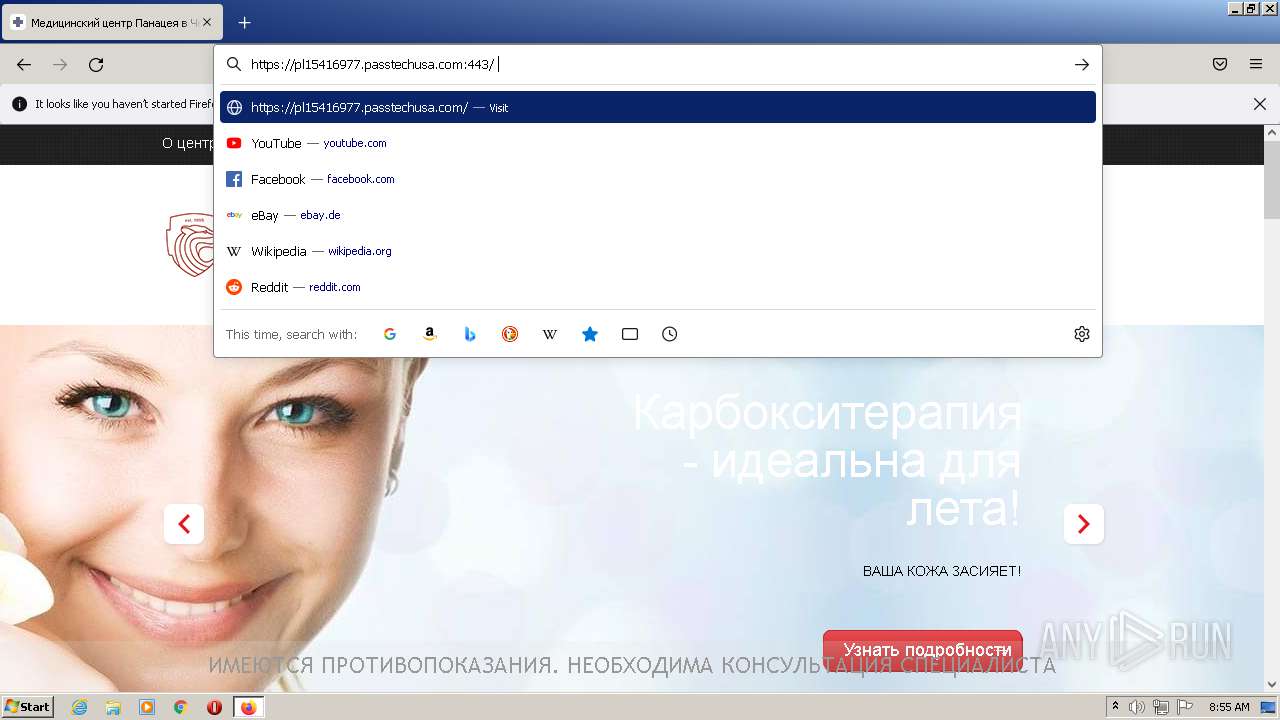Close the Медицинский центр Панацея tab
The width and height of the screenshot is (1280, 720).
[207, 22]
